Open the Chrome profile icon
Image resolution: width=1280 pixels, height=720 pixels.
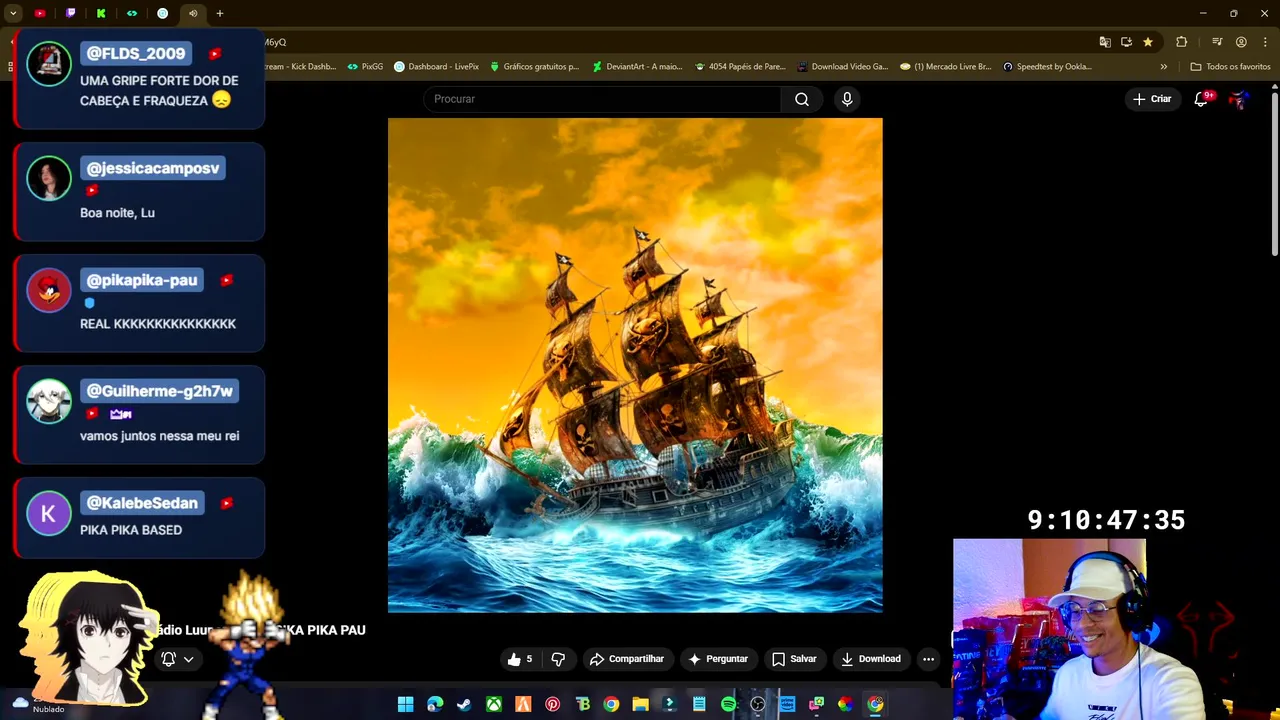[x=1241, y=42]
